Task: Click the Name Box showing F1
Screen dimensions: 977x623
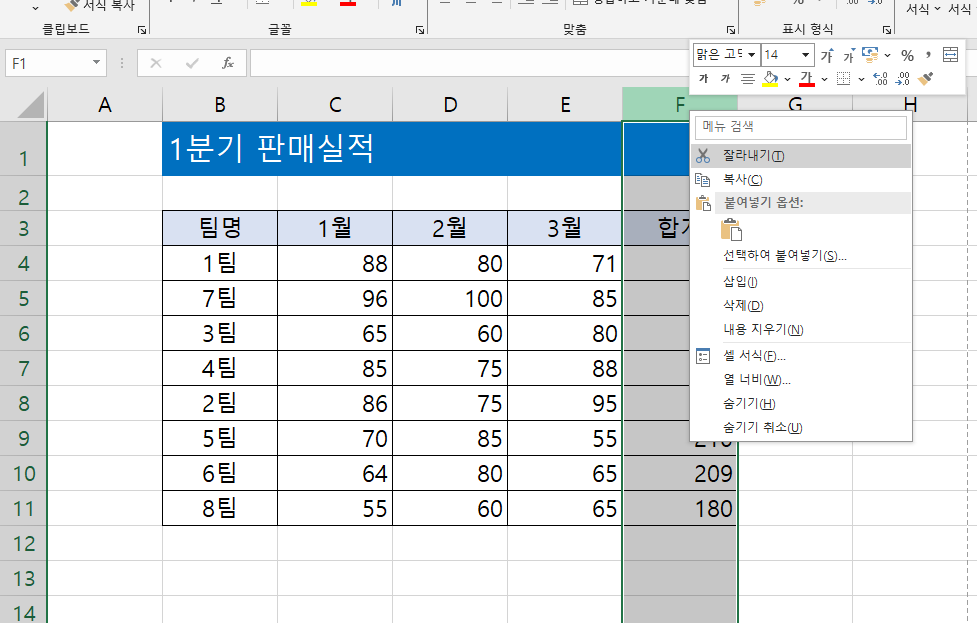Action: [x=49, y=63]
